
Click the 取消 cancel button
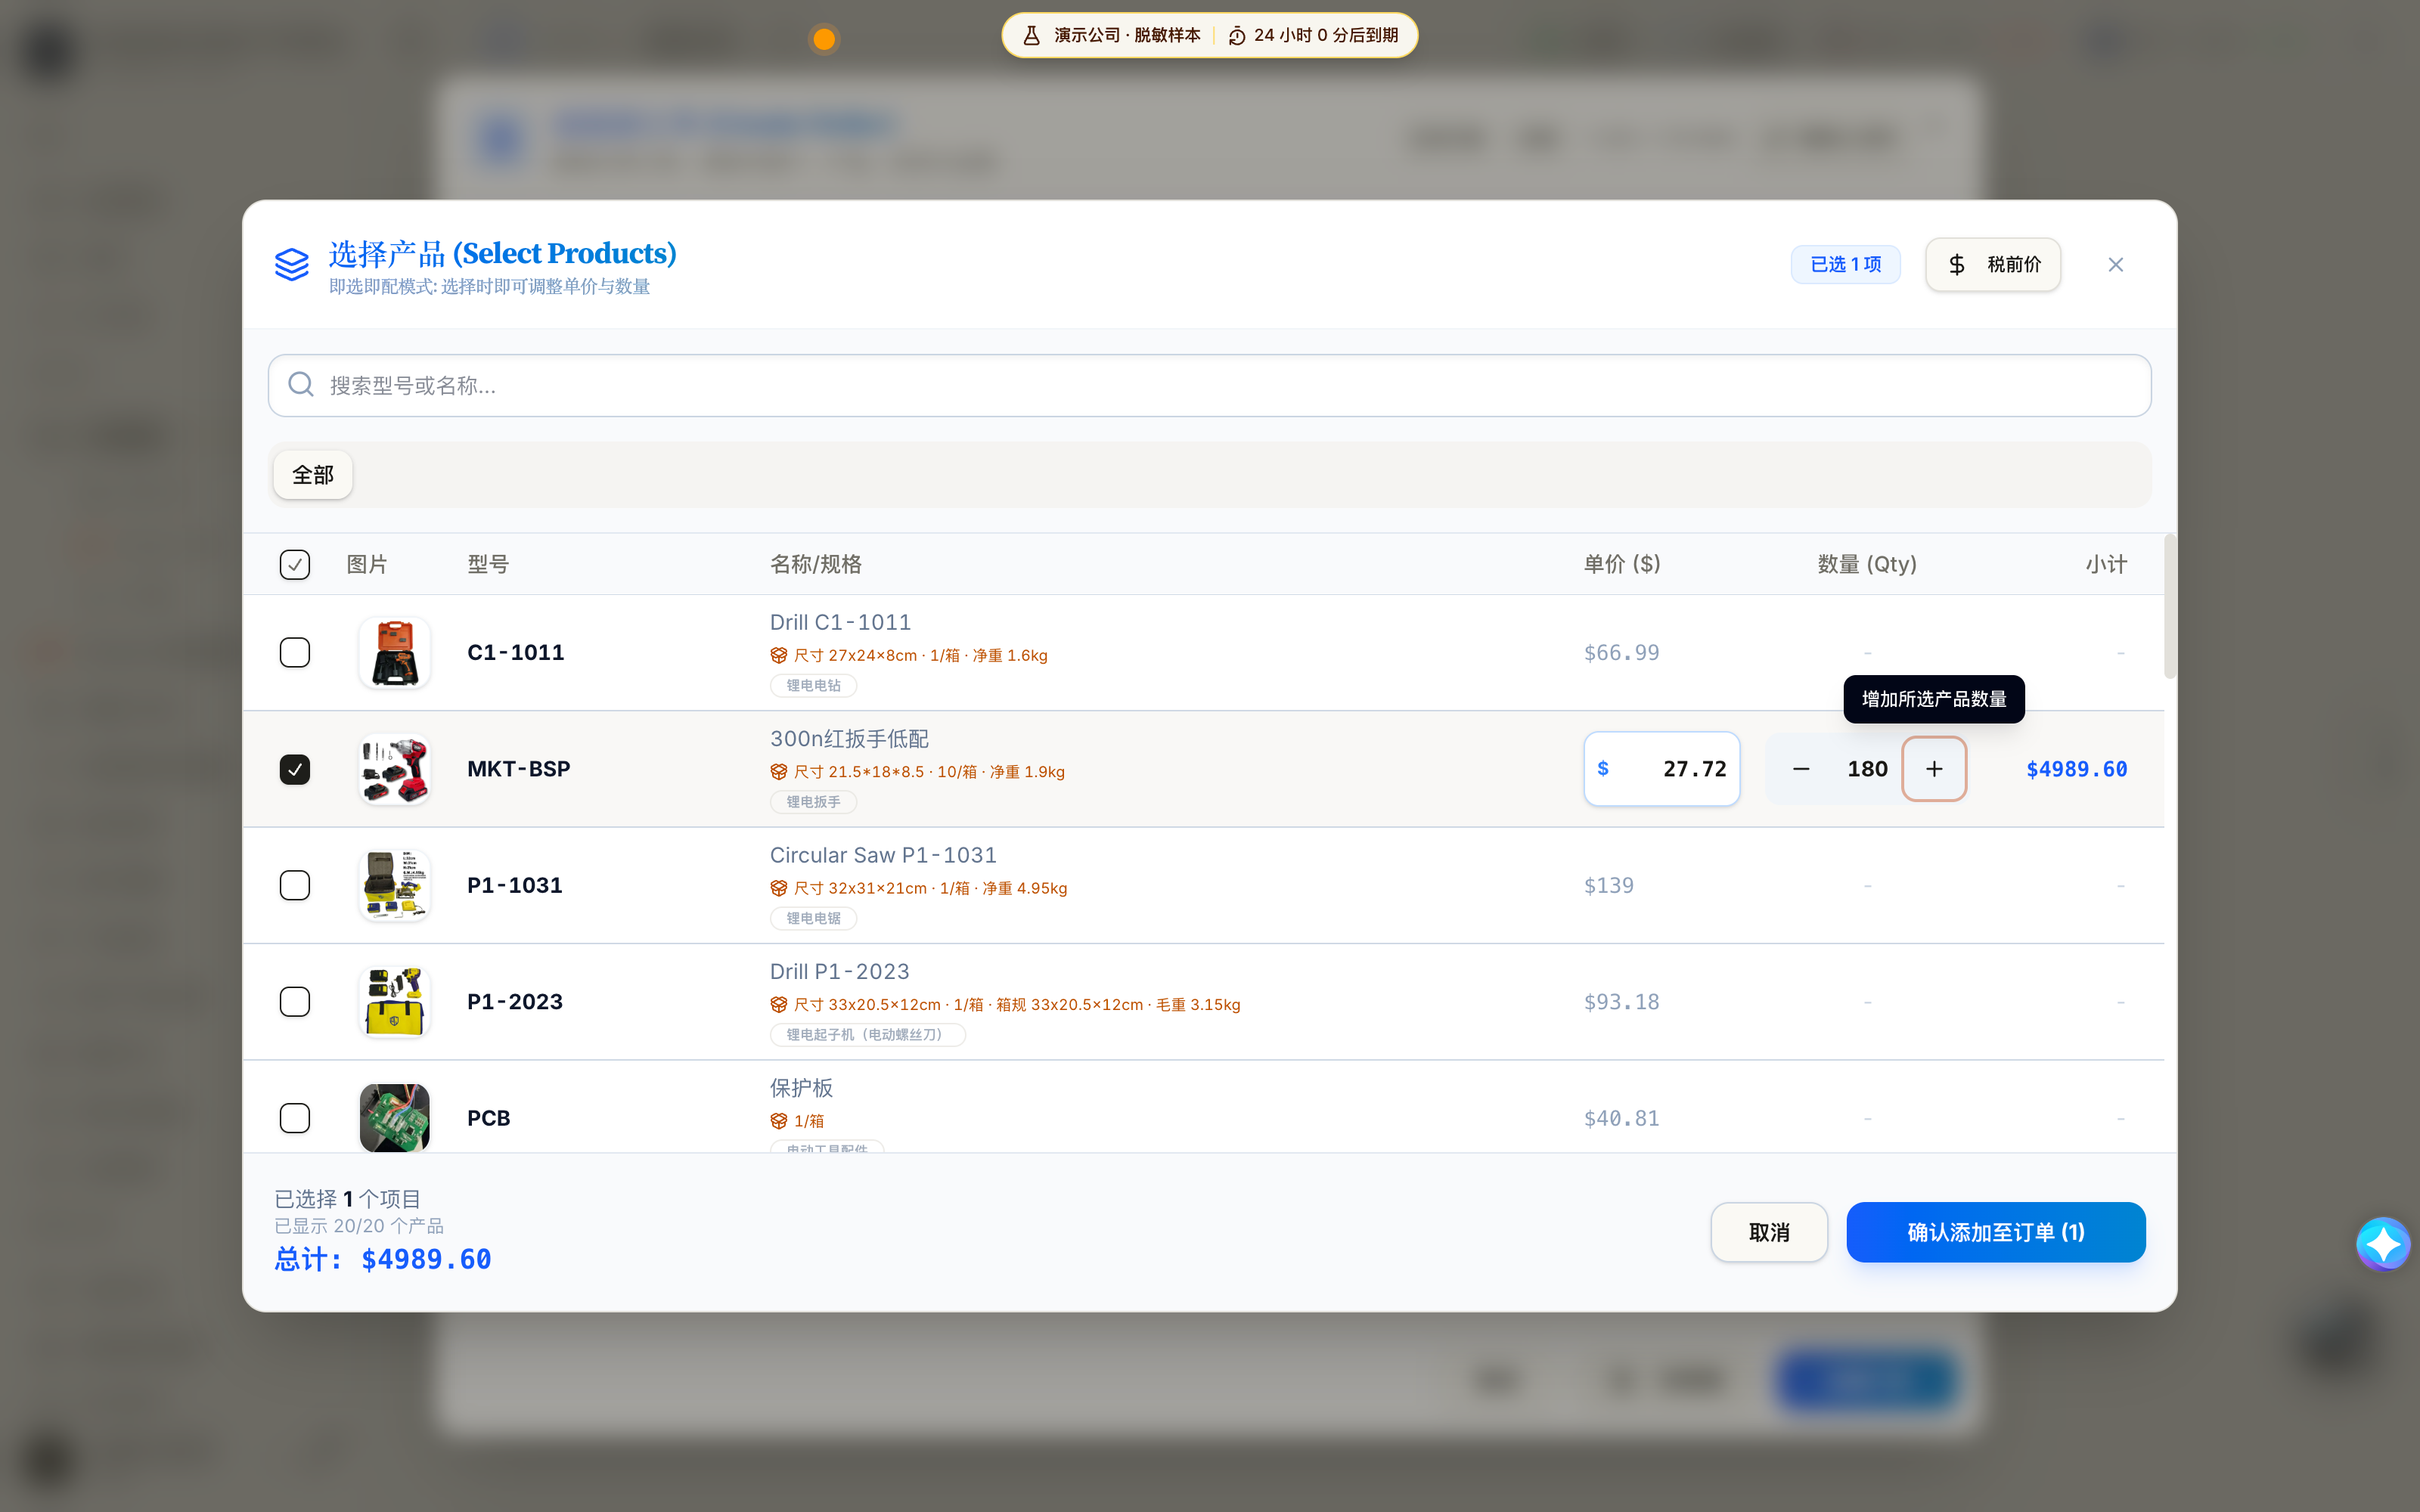coord(1769,1232)
